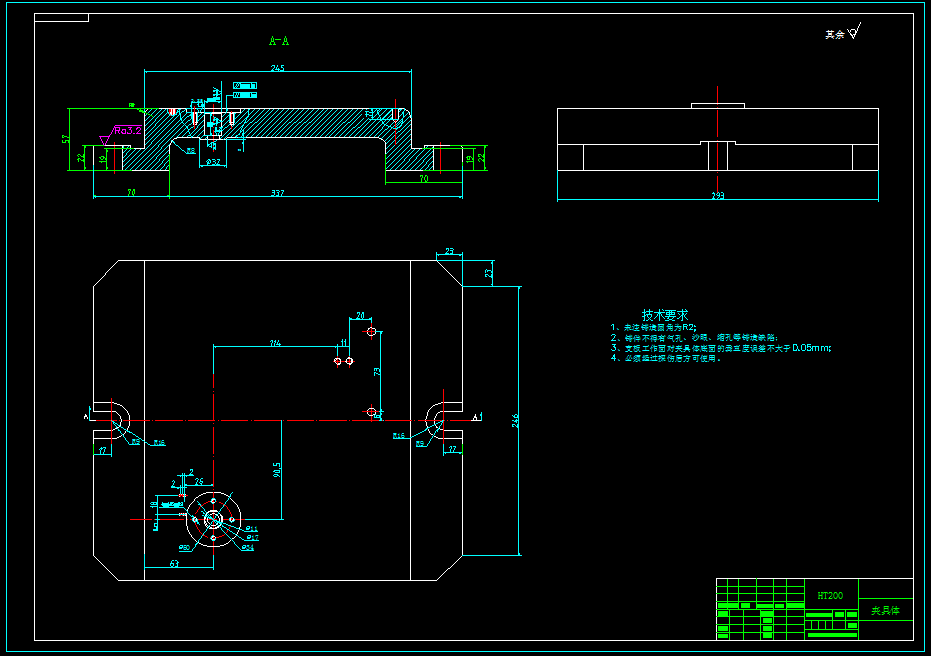Image resolution: width=931 pixels, height=656 pixels.
Task: Click the 25 dimension near the boss
Action: coord(199,481)
